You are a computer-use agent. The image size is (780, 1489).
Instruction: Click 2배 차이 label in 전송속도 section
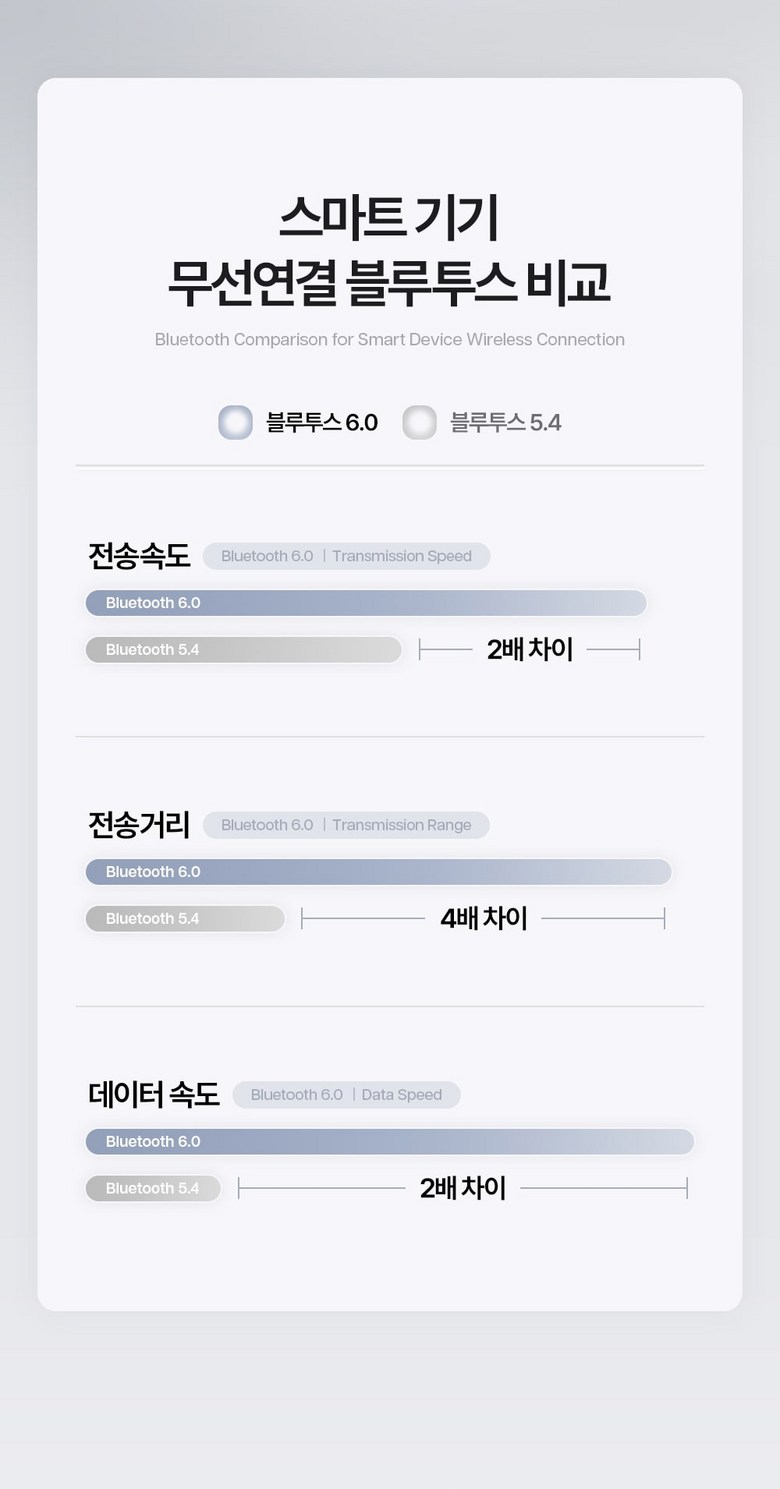(530, 650)
